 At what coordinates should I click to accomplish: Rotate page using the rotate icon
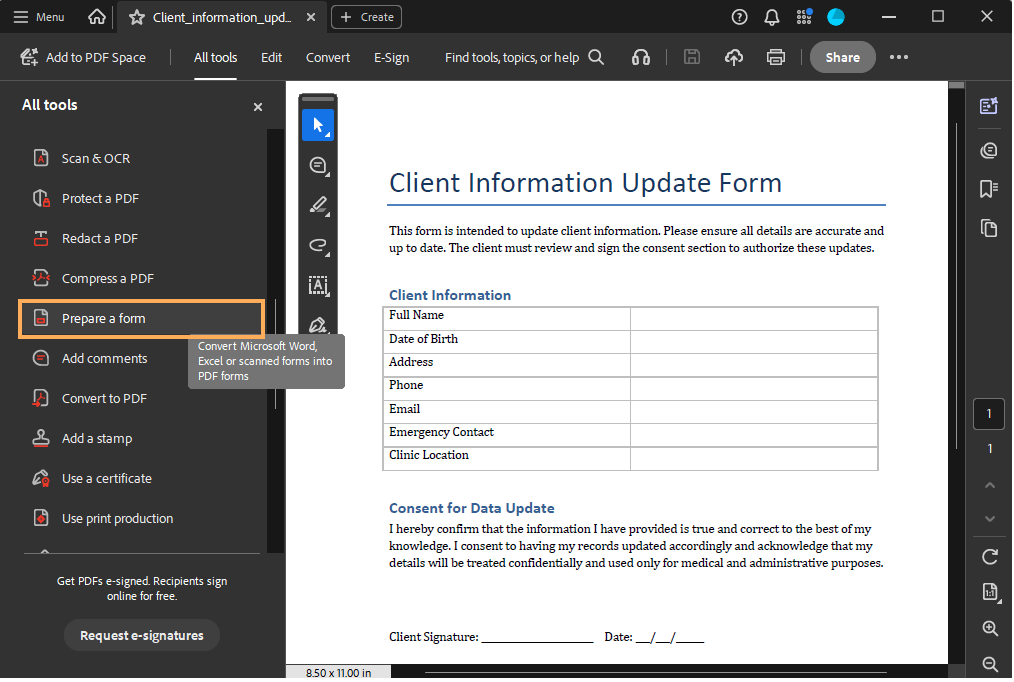(990, 557)
